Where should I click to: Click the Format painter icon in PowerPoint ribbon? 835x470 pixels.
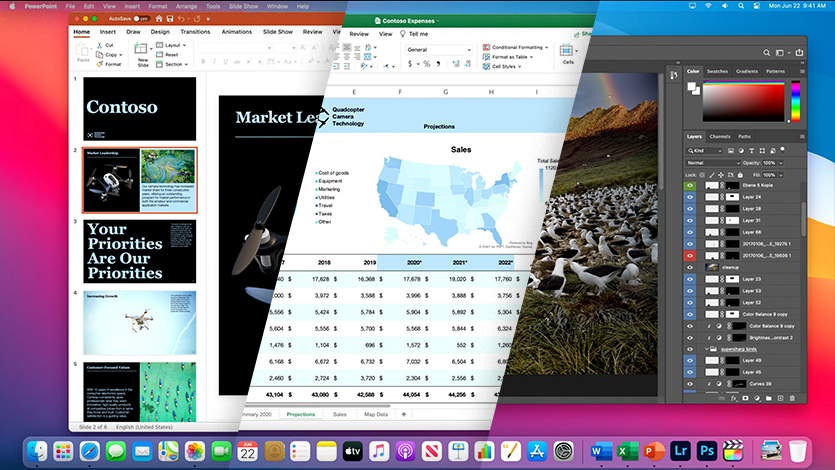coord(100,64)
